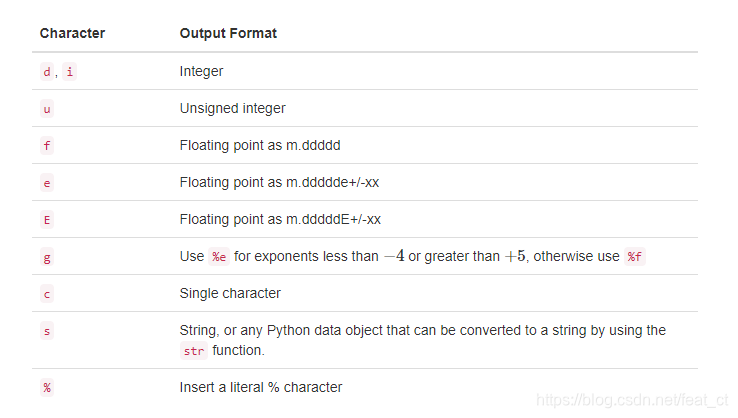
Task: Click the '%e' inline code in description
Action: 219,257
